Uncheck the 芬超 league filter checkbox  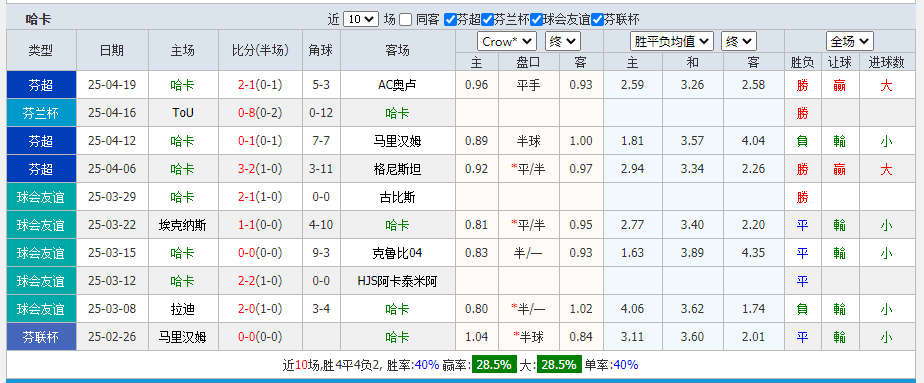point(450,19)
